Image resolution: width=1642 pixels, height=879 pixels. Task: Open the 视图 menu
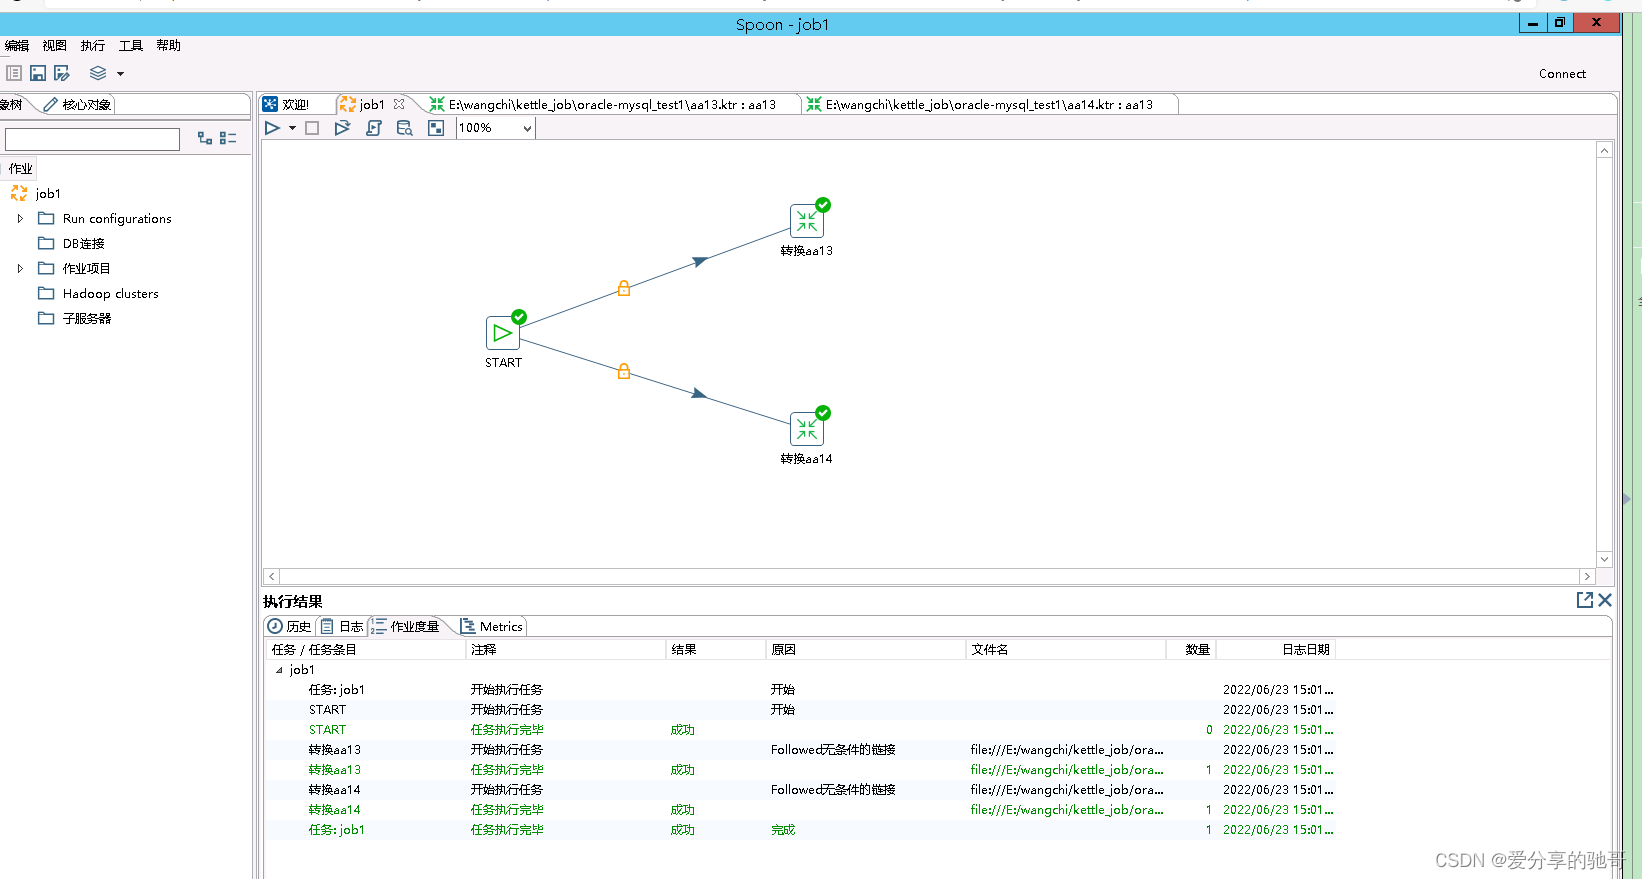pyautogui.click(x=55, y=45)
